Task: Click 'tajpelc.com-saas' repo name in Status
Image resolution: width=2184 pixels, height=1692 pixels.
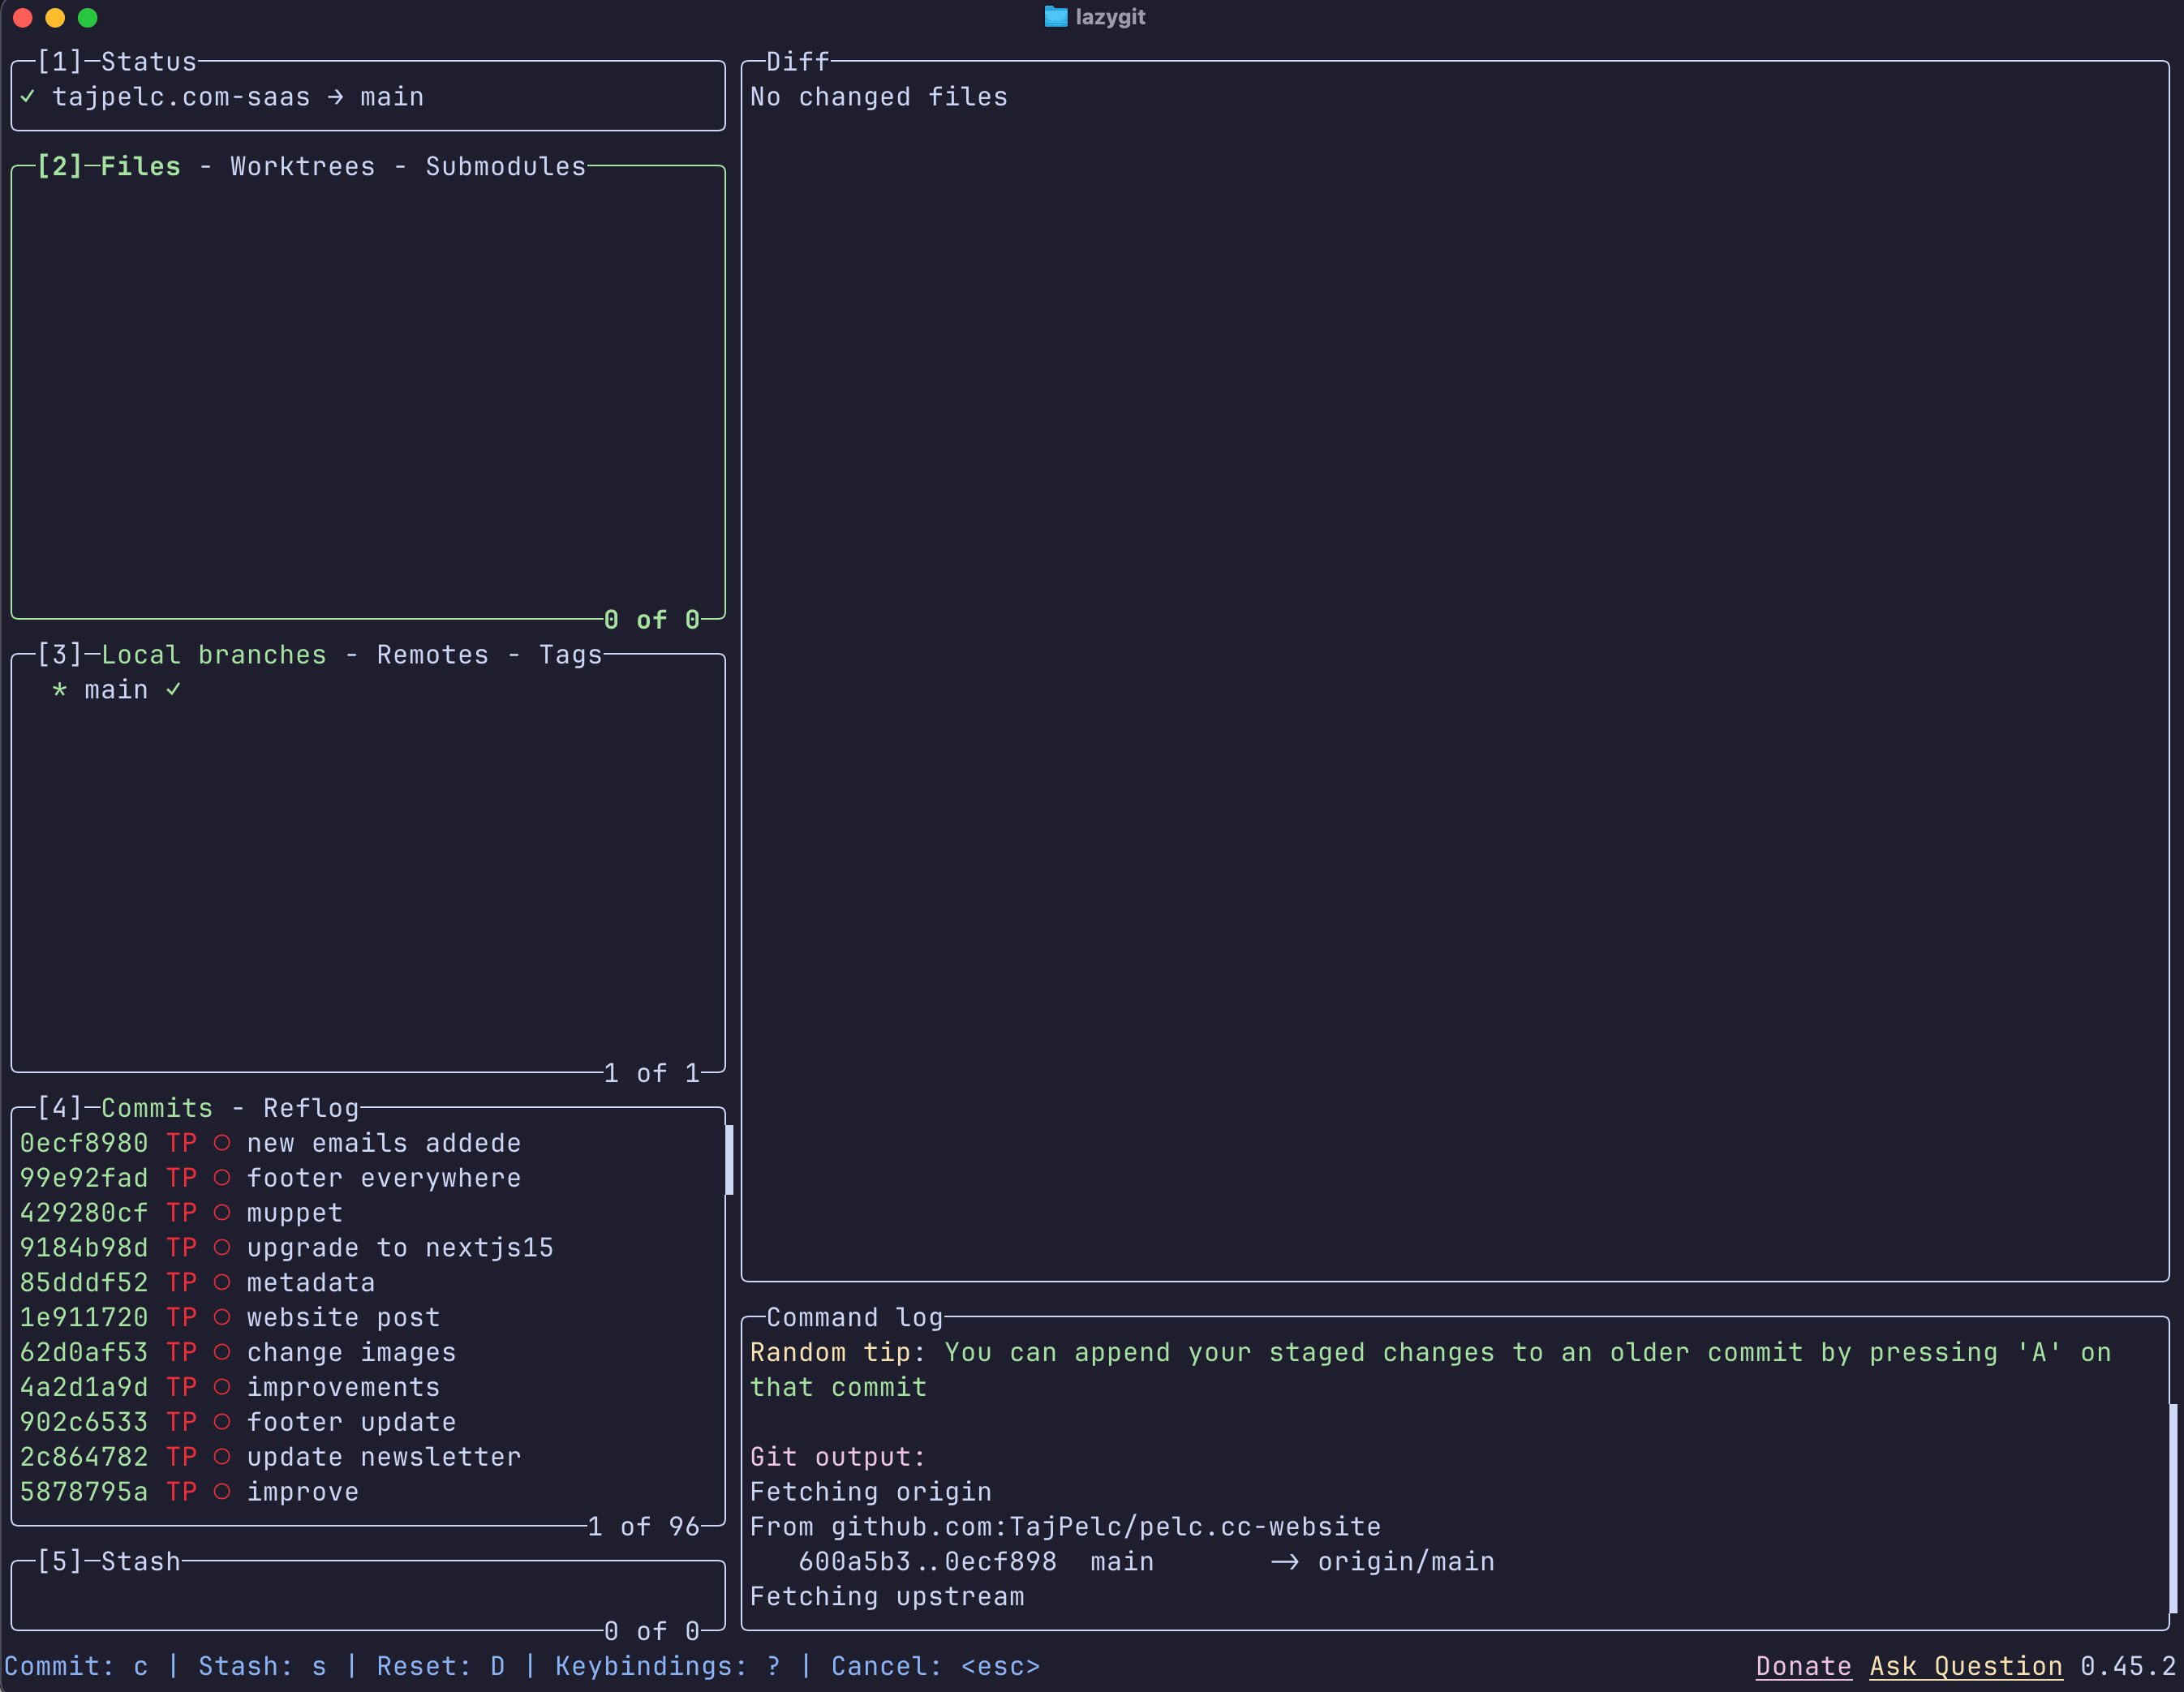Action: coord(181,97)
